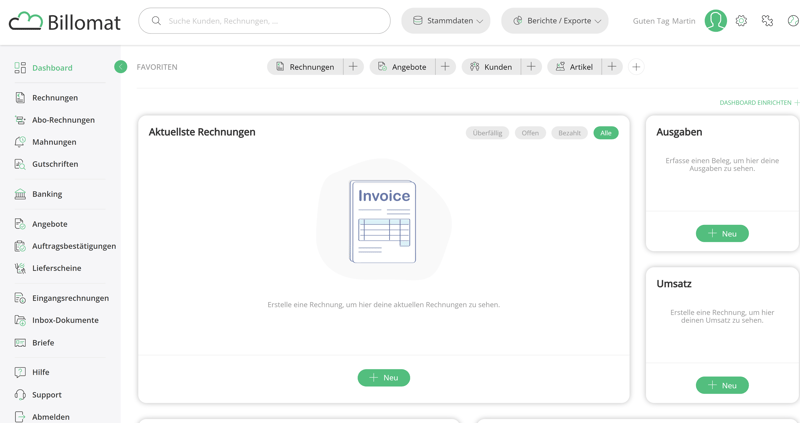800x423 pixels.
Task: Click the Inbox-Dokumente sidebar icon
Action: (x=20, y=320)
